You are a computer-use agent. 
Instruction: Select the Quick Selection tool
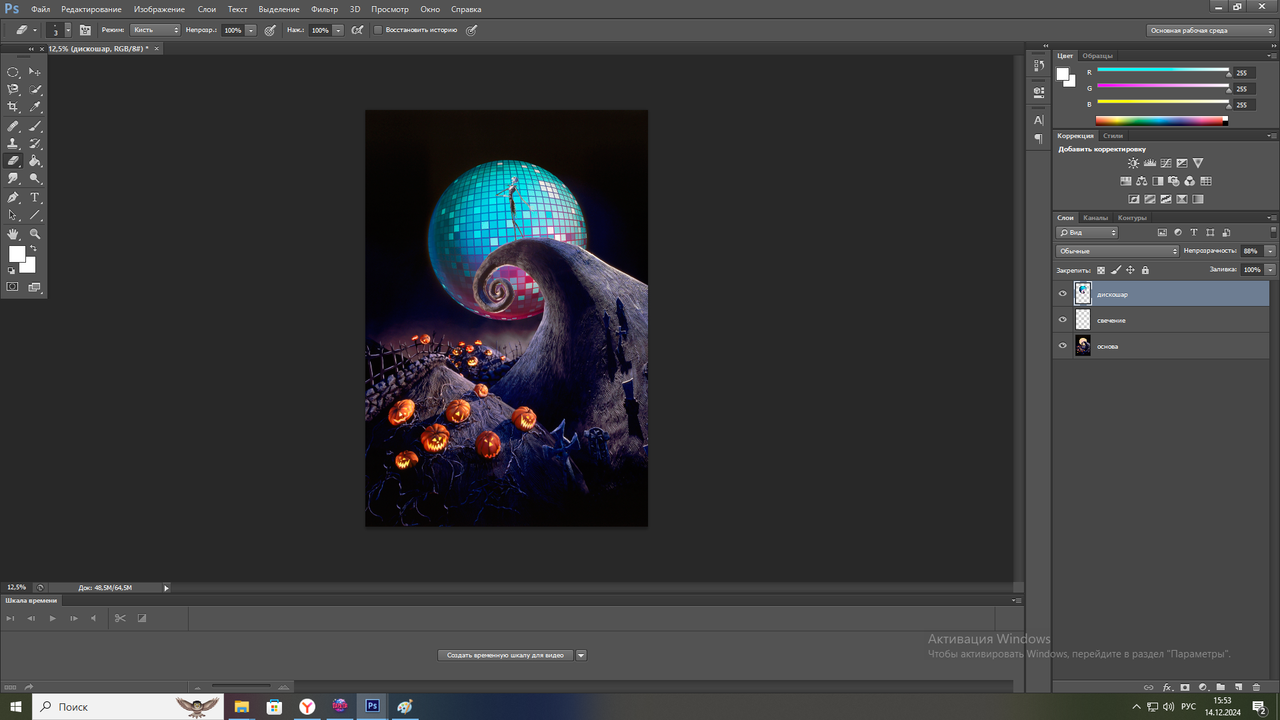(x=35, y=90)
